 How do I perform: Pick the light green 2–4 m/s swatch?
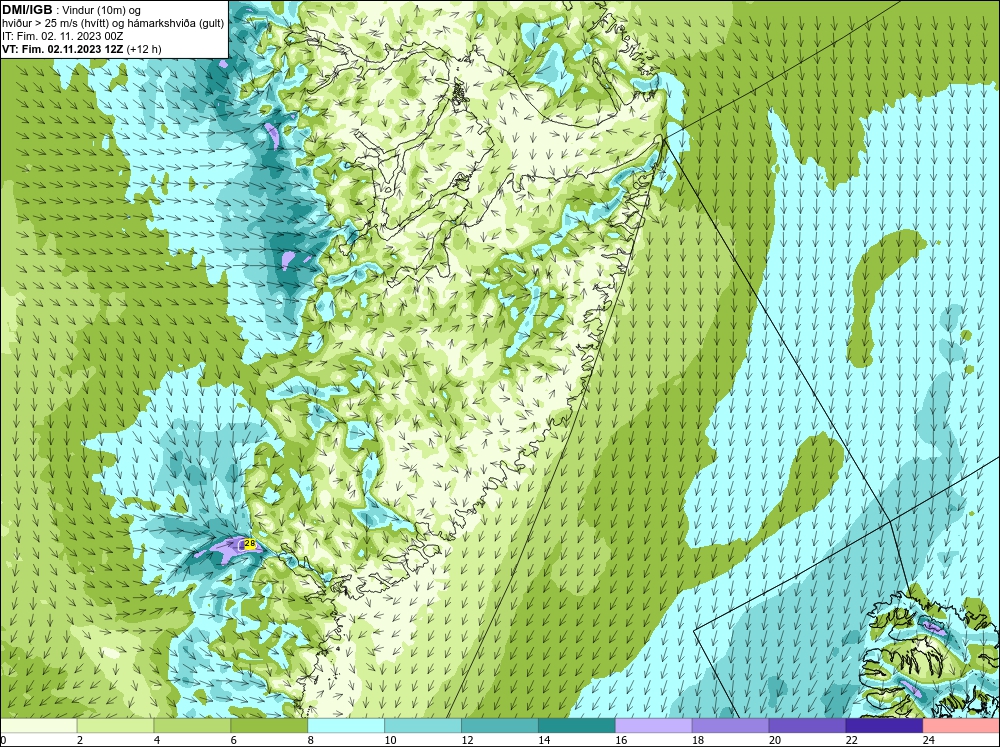115,726
